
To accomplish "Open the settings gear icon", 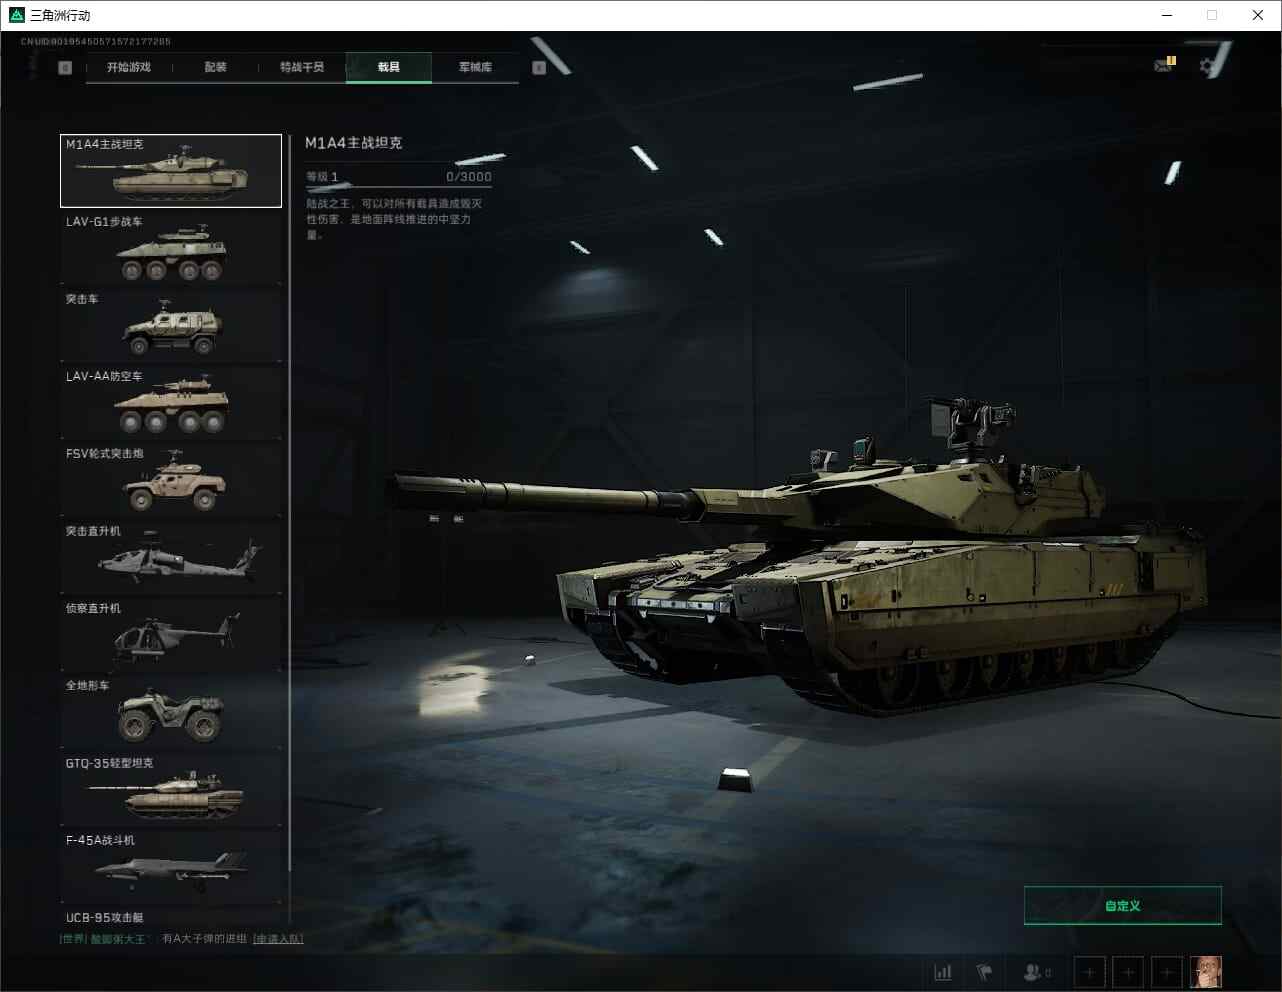I will click(1208, 66).
